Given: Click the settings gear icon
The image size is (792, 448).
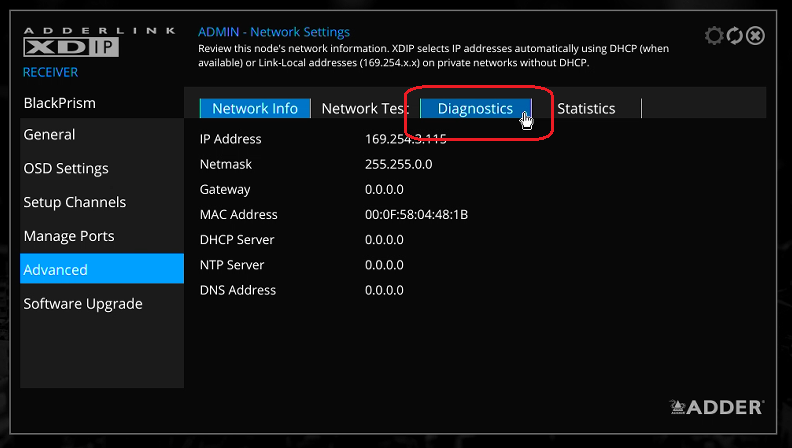Looking at the screenshot, I should tap(714, 35).
